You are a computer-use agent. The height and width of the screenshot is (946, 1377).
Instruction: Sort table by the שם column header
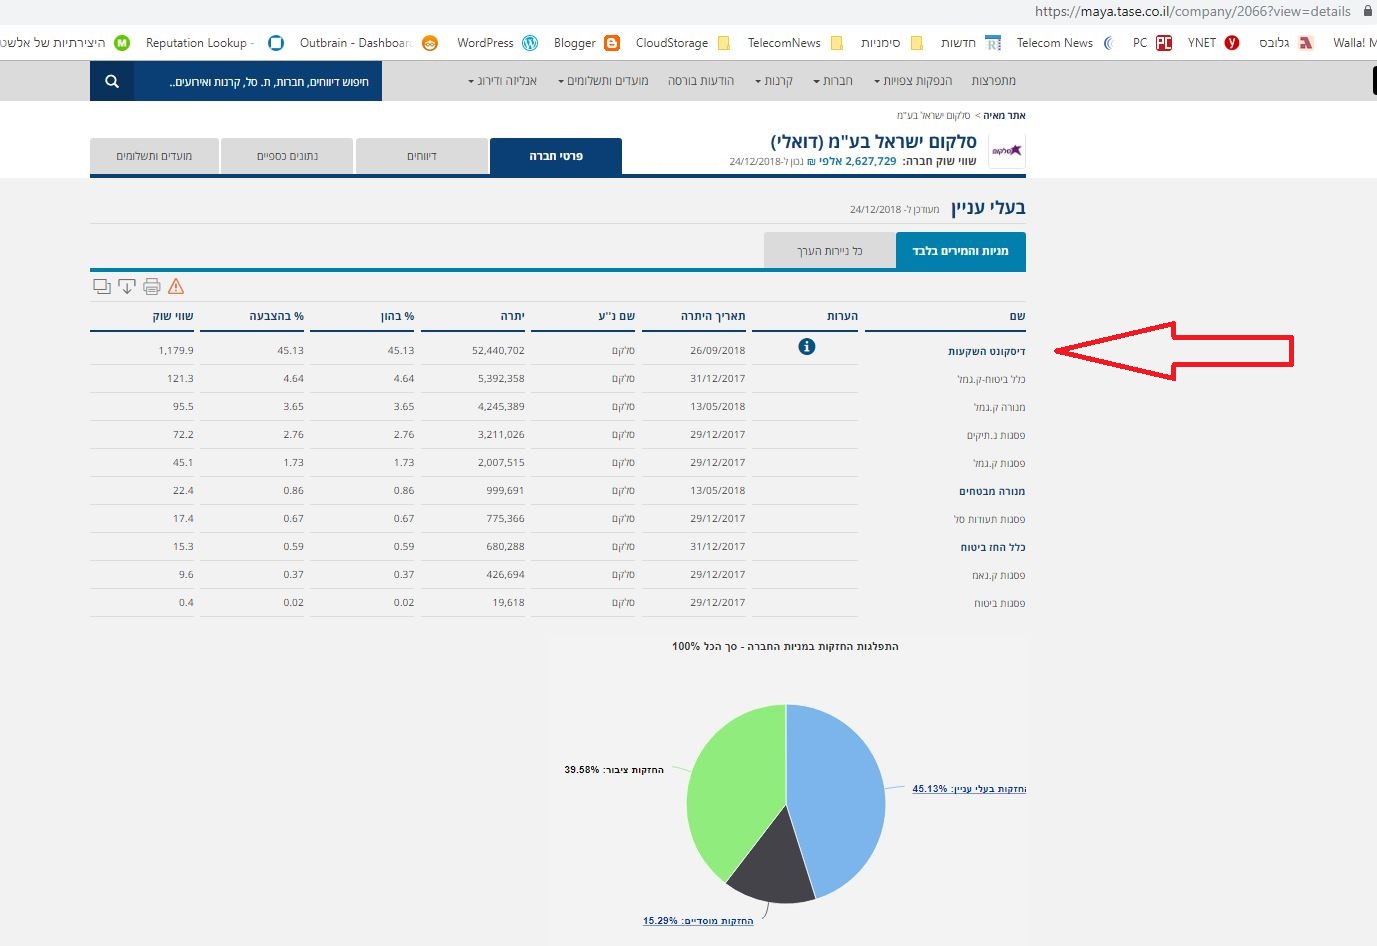pyautogui.click(x=1017, y=316)
